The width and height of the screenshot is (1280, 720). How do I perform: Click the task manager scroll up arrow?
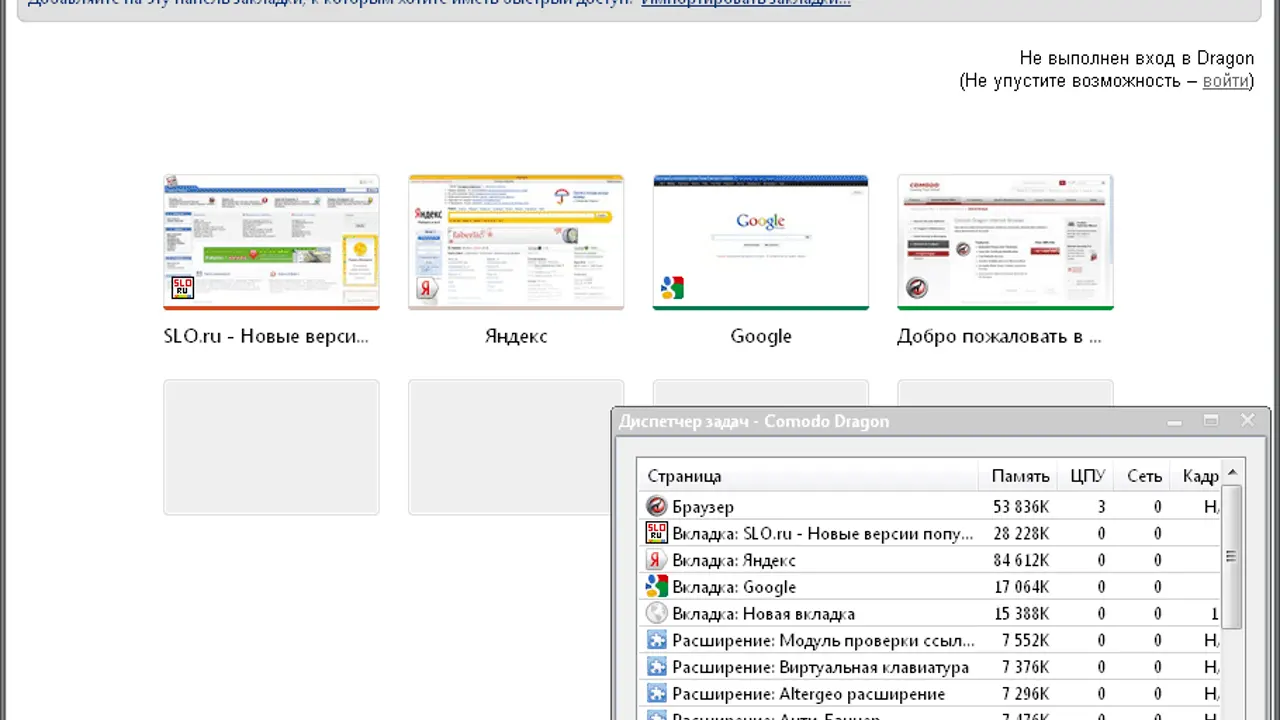tap(1232, 473)
